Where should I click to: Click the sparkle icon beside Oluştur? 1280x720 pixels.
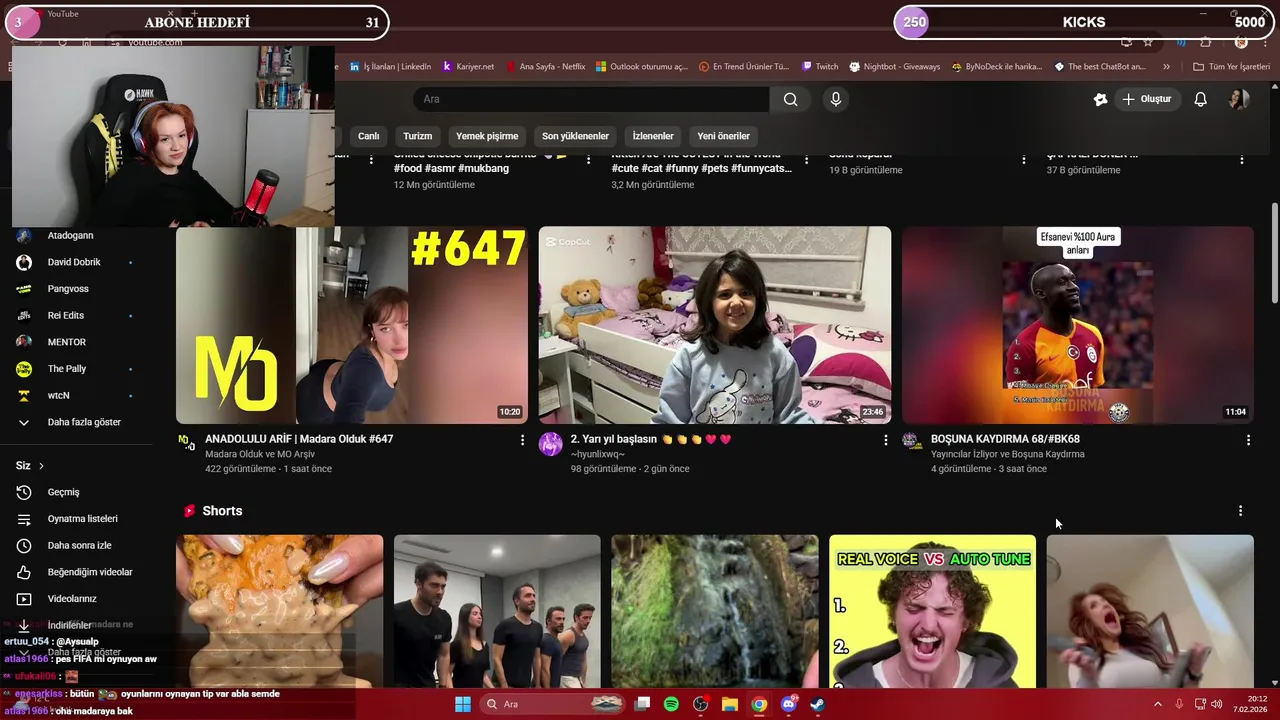(x=1100, y=99)
